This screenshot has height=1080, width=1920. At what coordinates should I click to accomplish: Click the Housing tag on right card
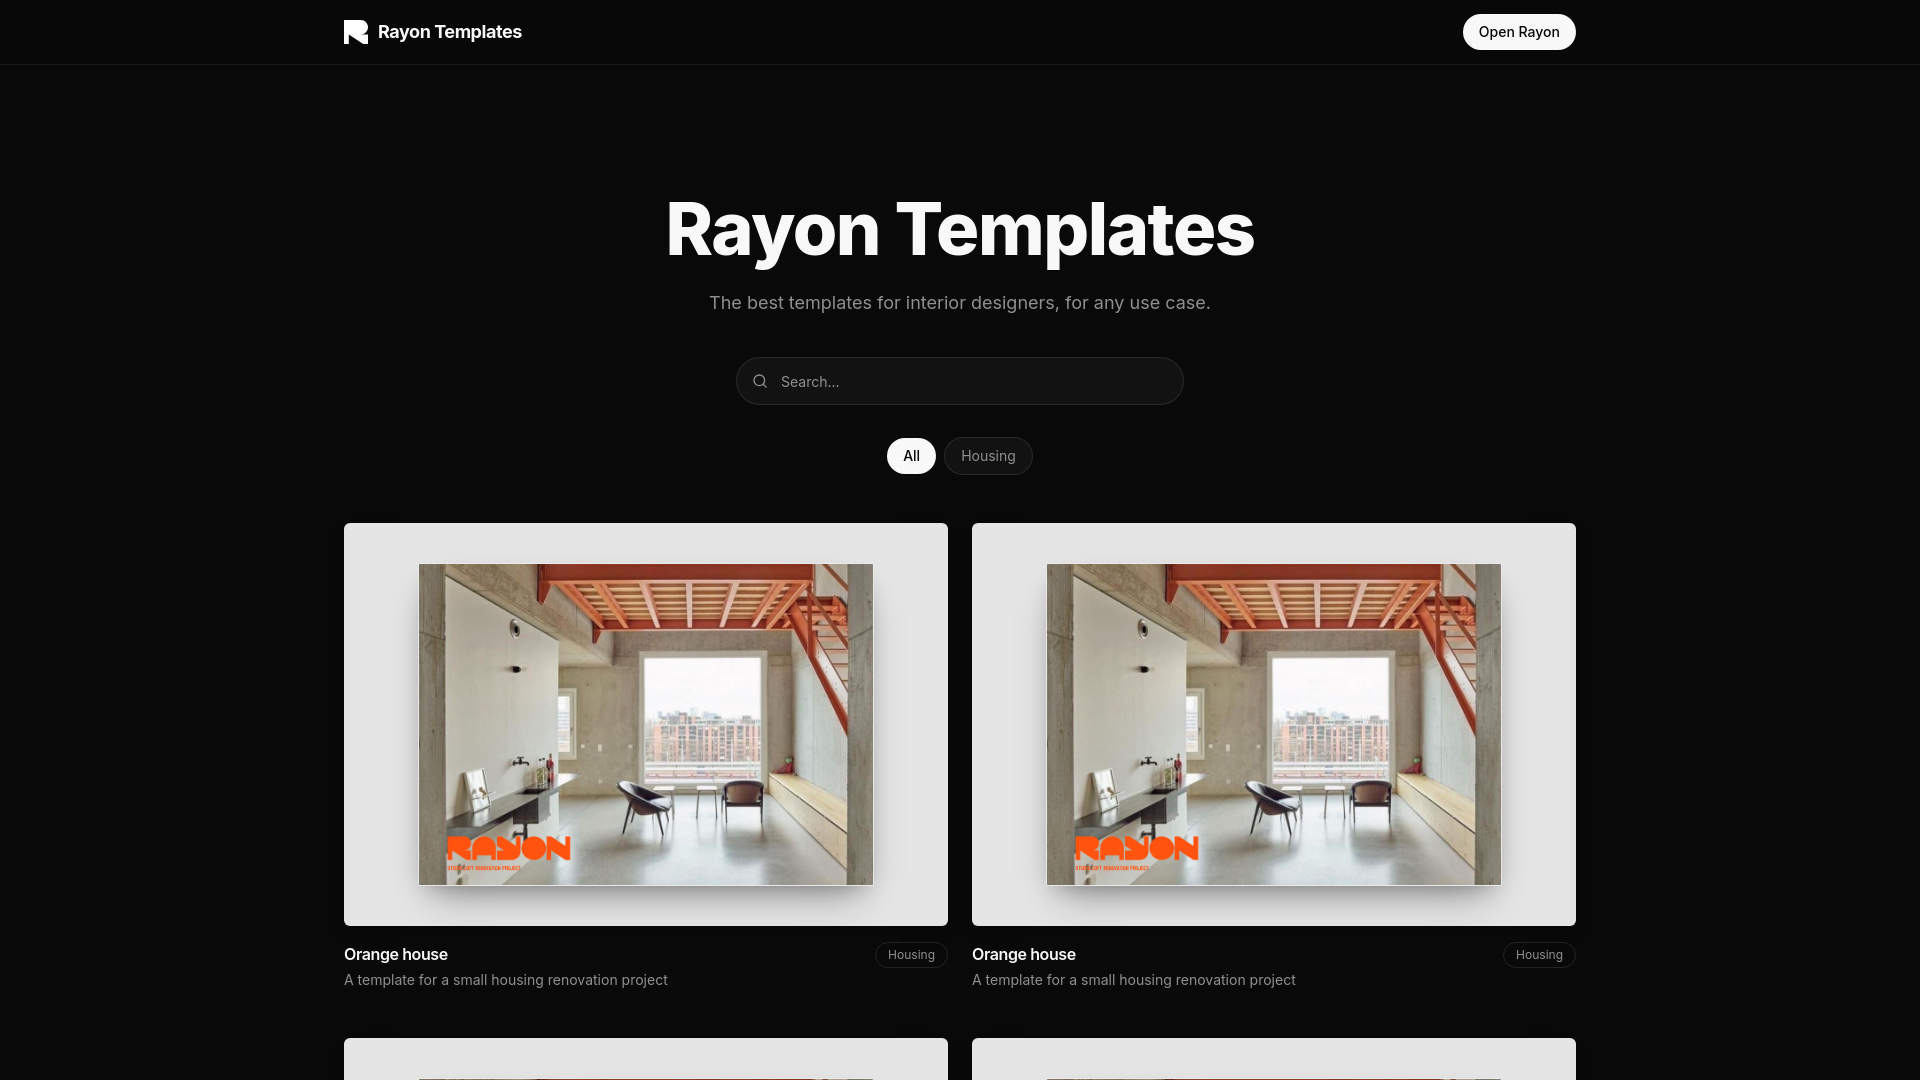point(1539,955)
